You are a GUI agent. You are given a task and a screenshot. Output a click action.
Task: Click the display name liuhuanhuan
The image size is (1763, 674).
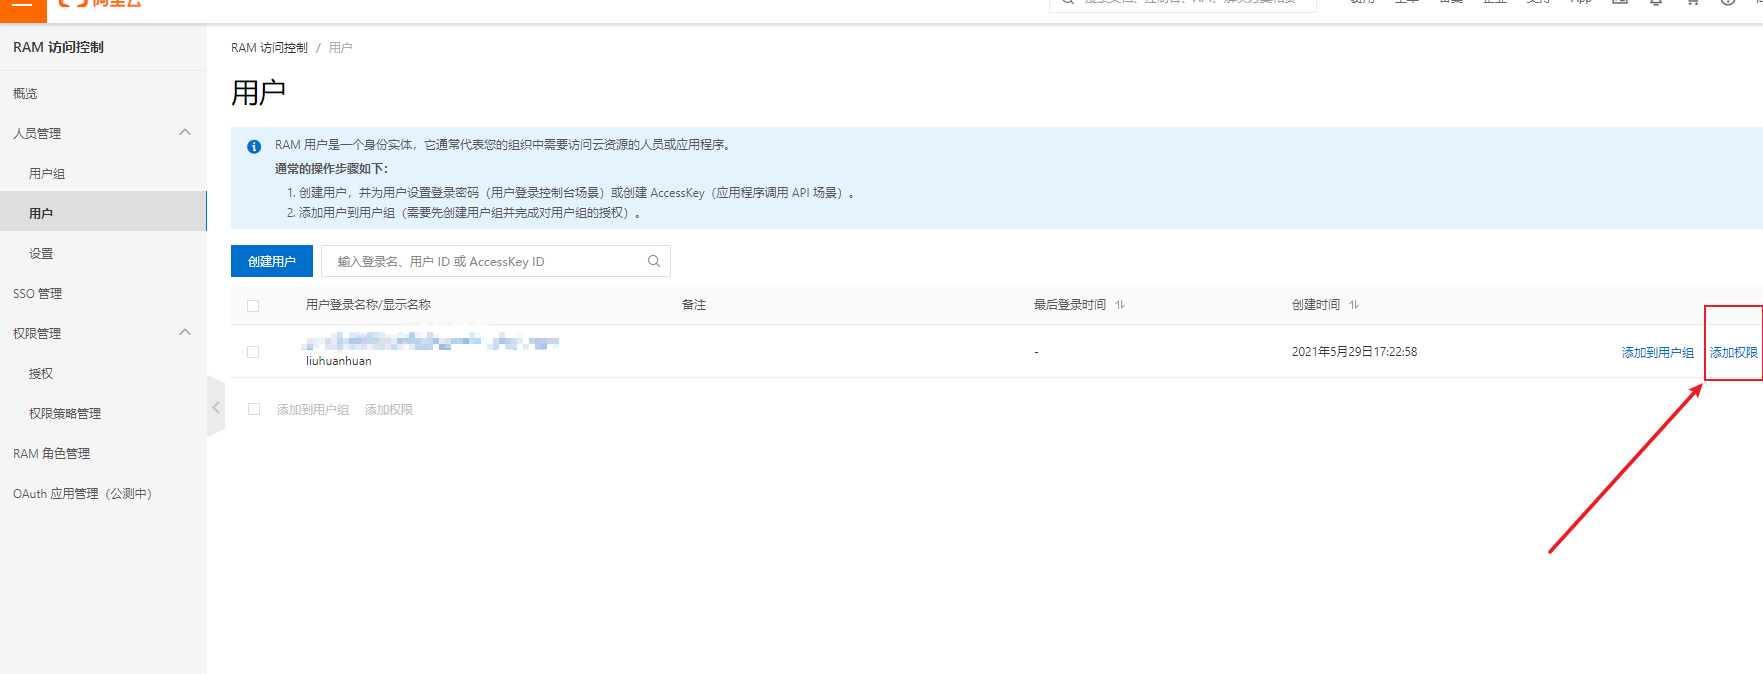338,361
